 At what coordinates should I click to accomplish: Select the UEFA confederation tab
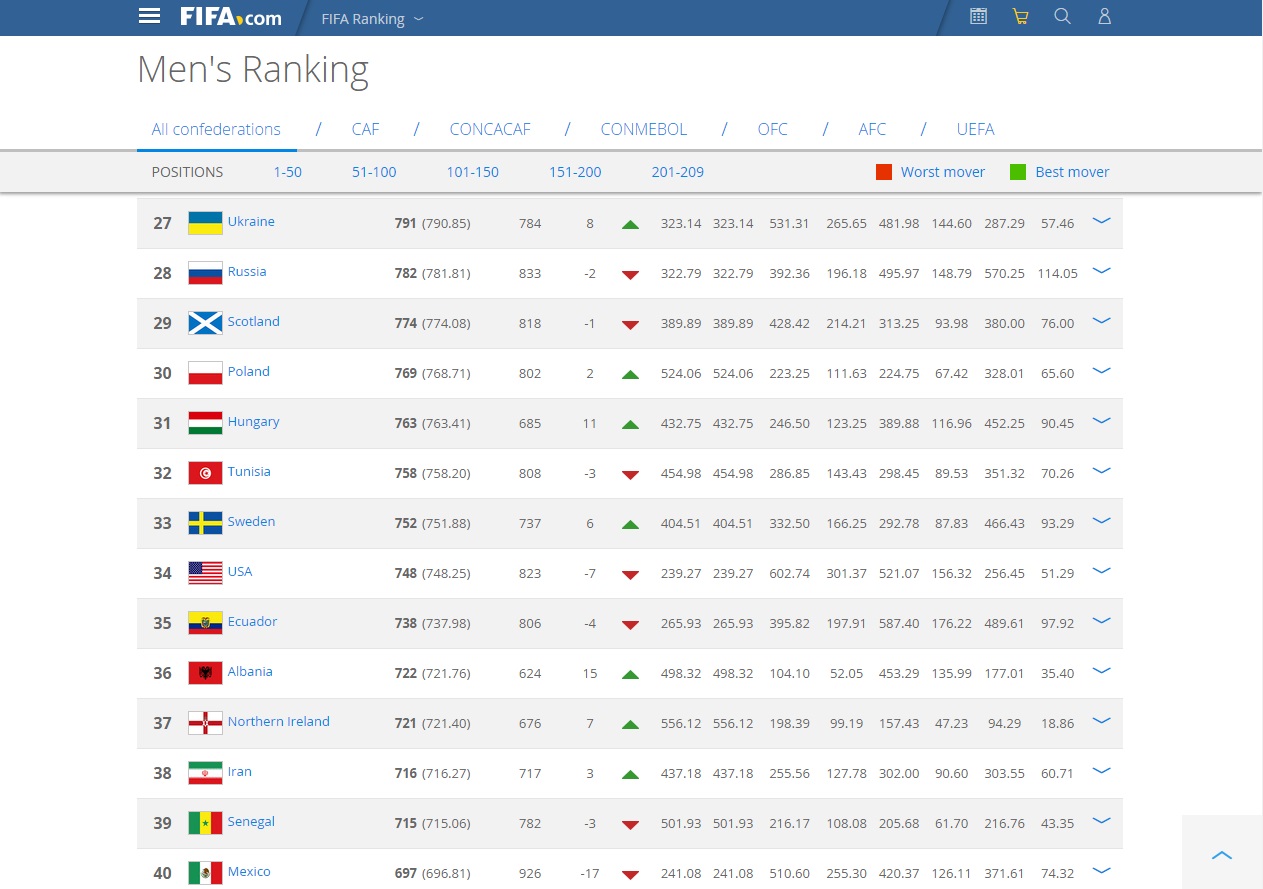click(975, 129)
